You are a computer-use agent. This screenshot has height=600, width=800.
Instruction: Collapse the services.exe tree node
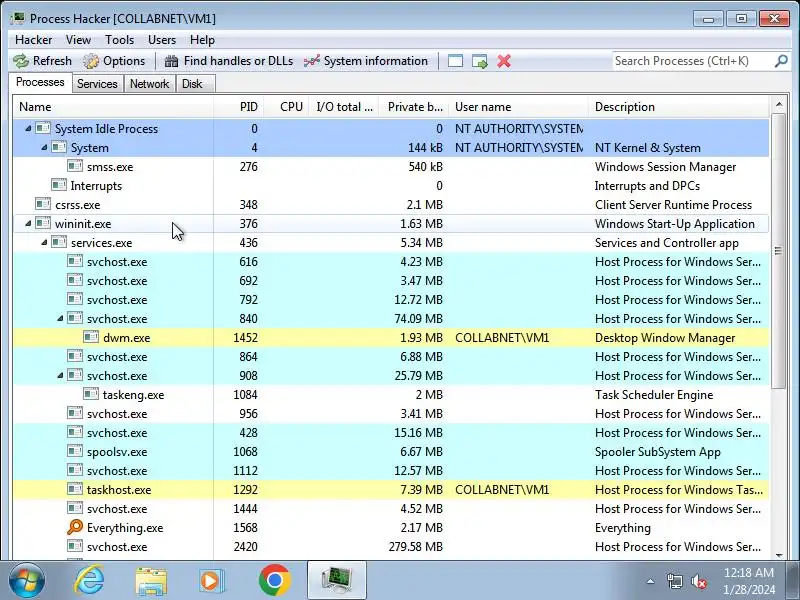click(x=44, y=242)
